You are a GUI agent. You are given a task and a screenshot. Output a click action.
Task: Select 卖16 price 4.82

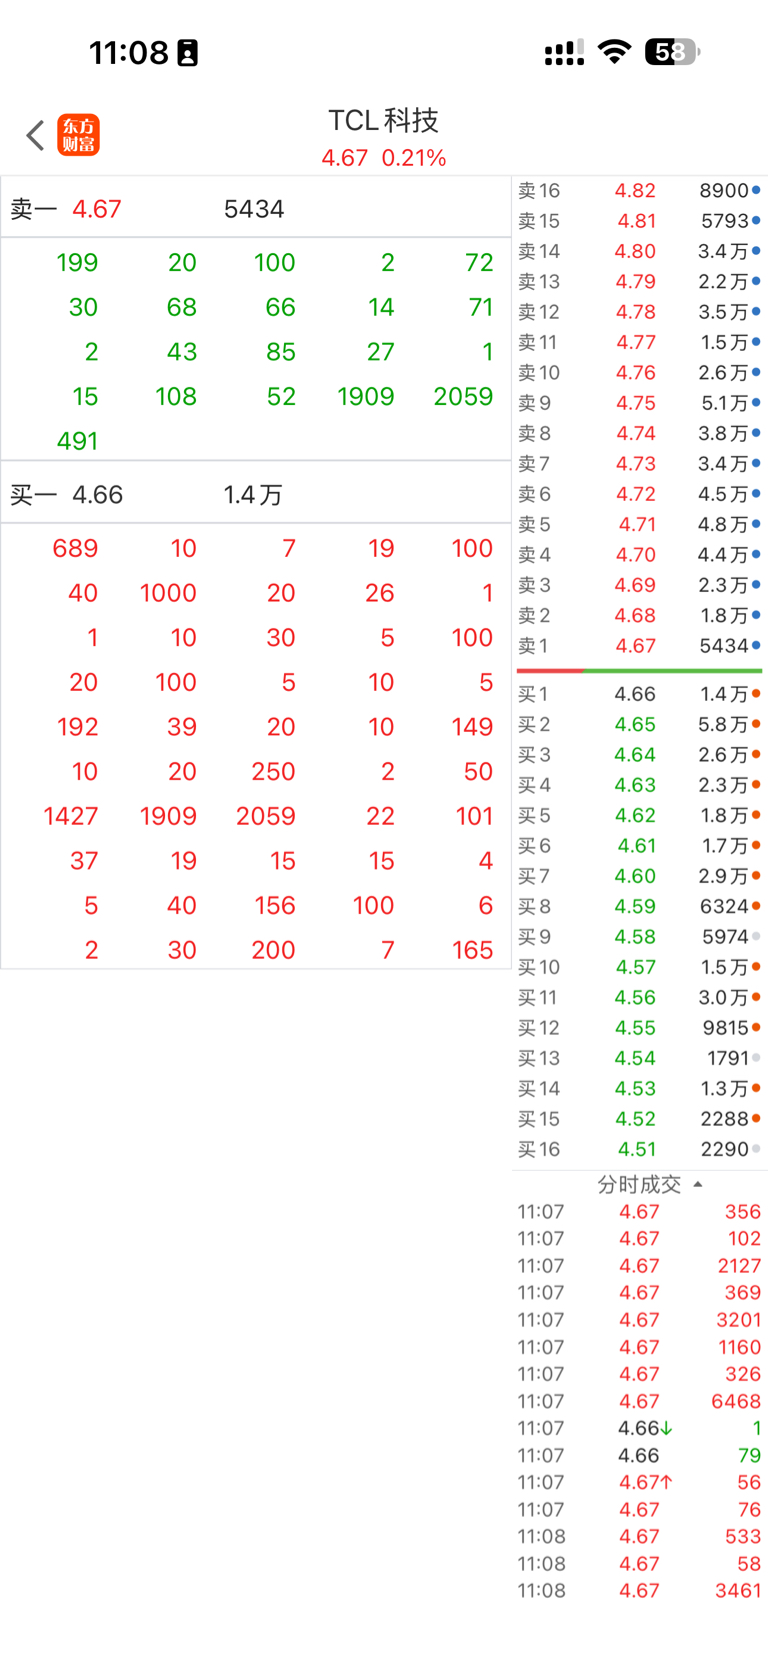coord(635,190)
